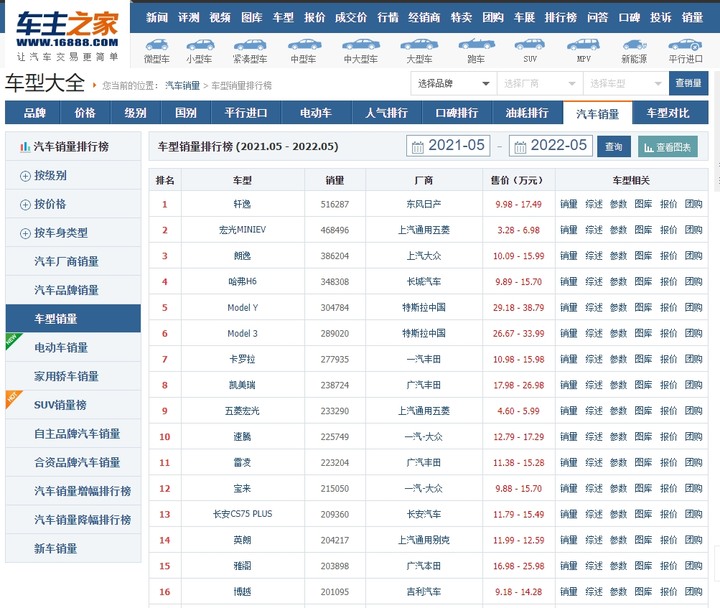This screenshot has width=720, height=608.
Task: Select the 中大型车 car icon
Action: tap(361, 45)
